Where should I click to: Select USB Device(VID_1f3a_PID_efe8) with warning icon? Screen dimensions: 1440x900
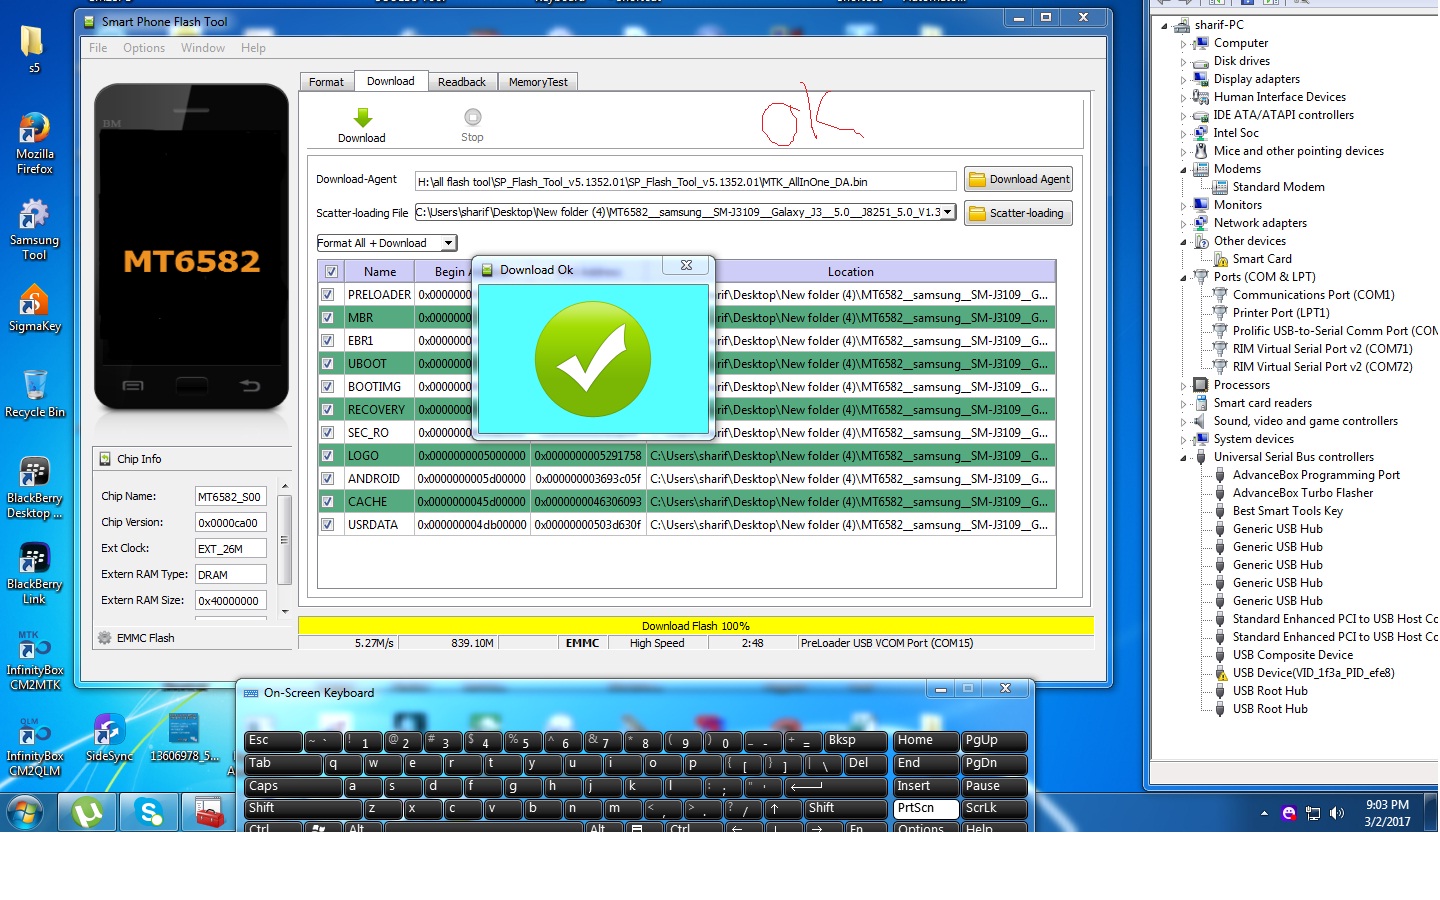[x=1313, y=673]
